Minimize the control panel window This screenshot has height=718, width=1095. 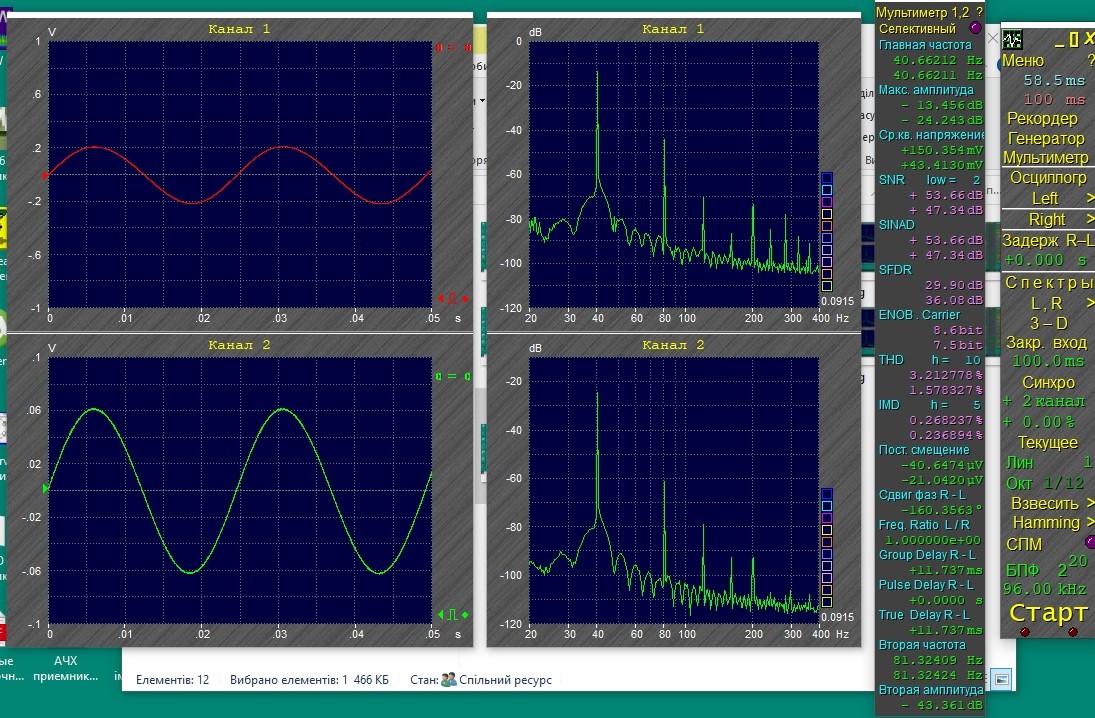[x=1060, y=45]
